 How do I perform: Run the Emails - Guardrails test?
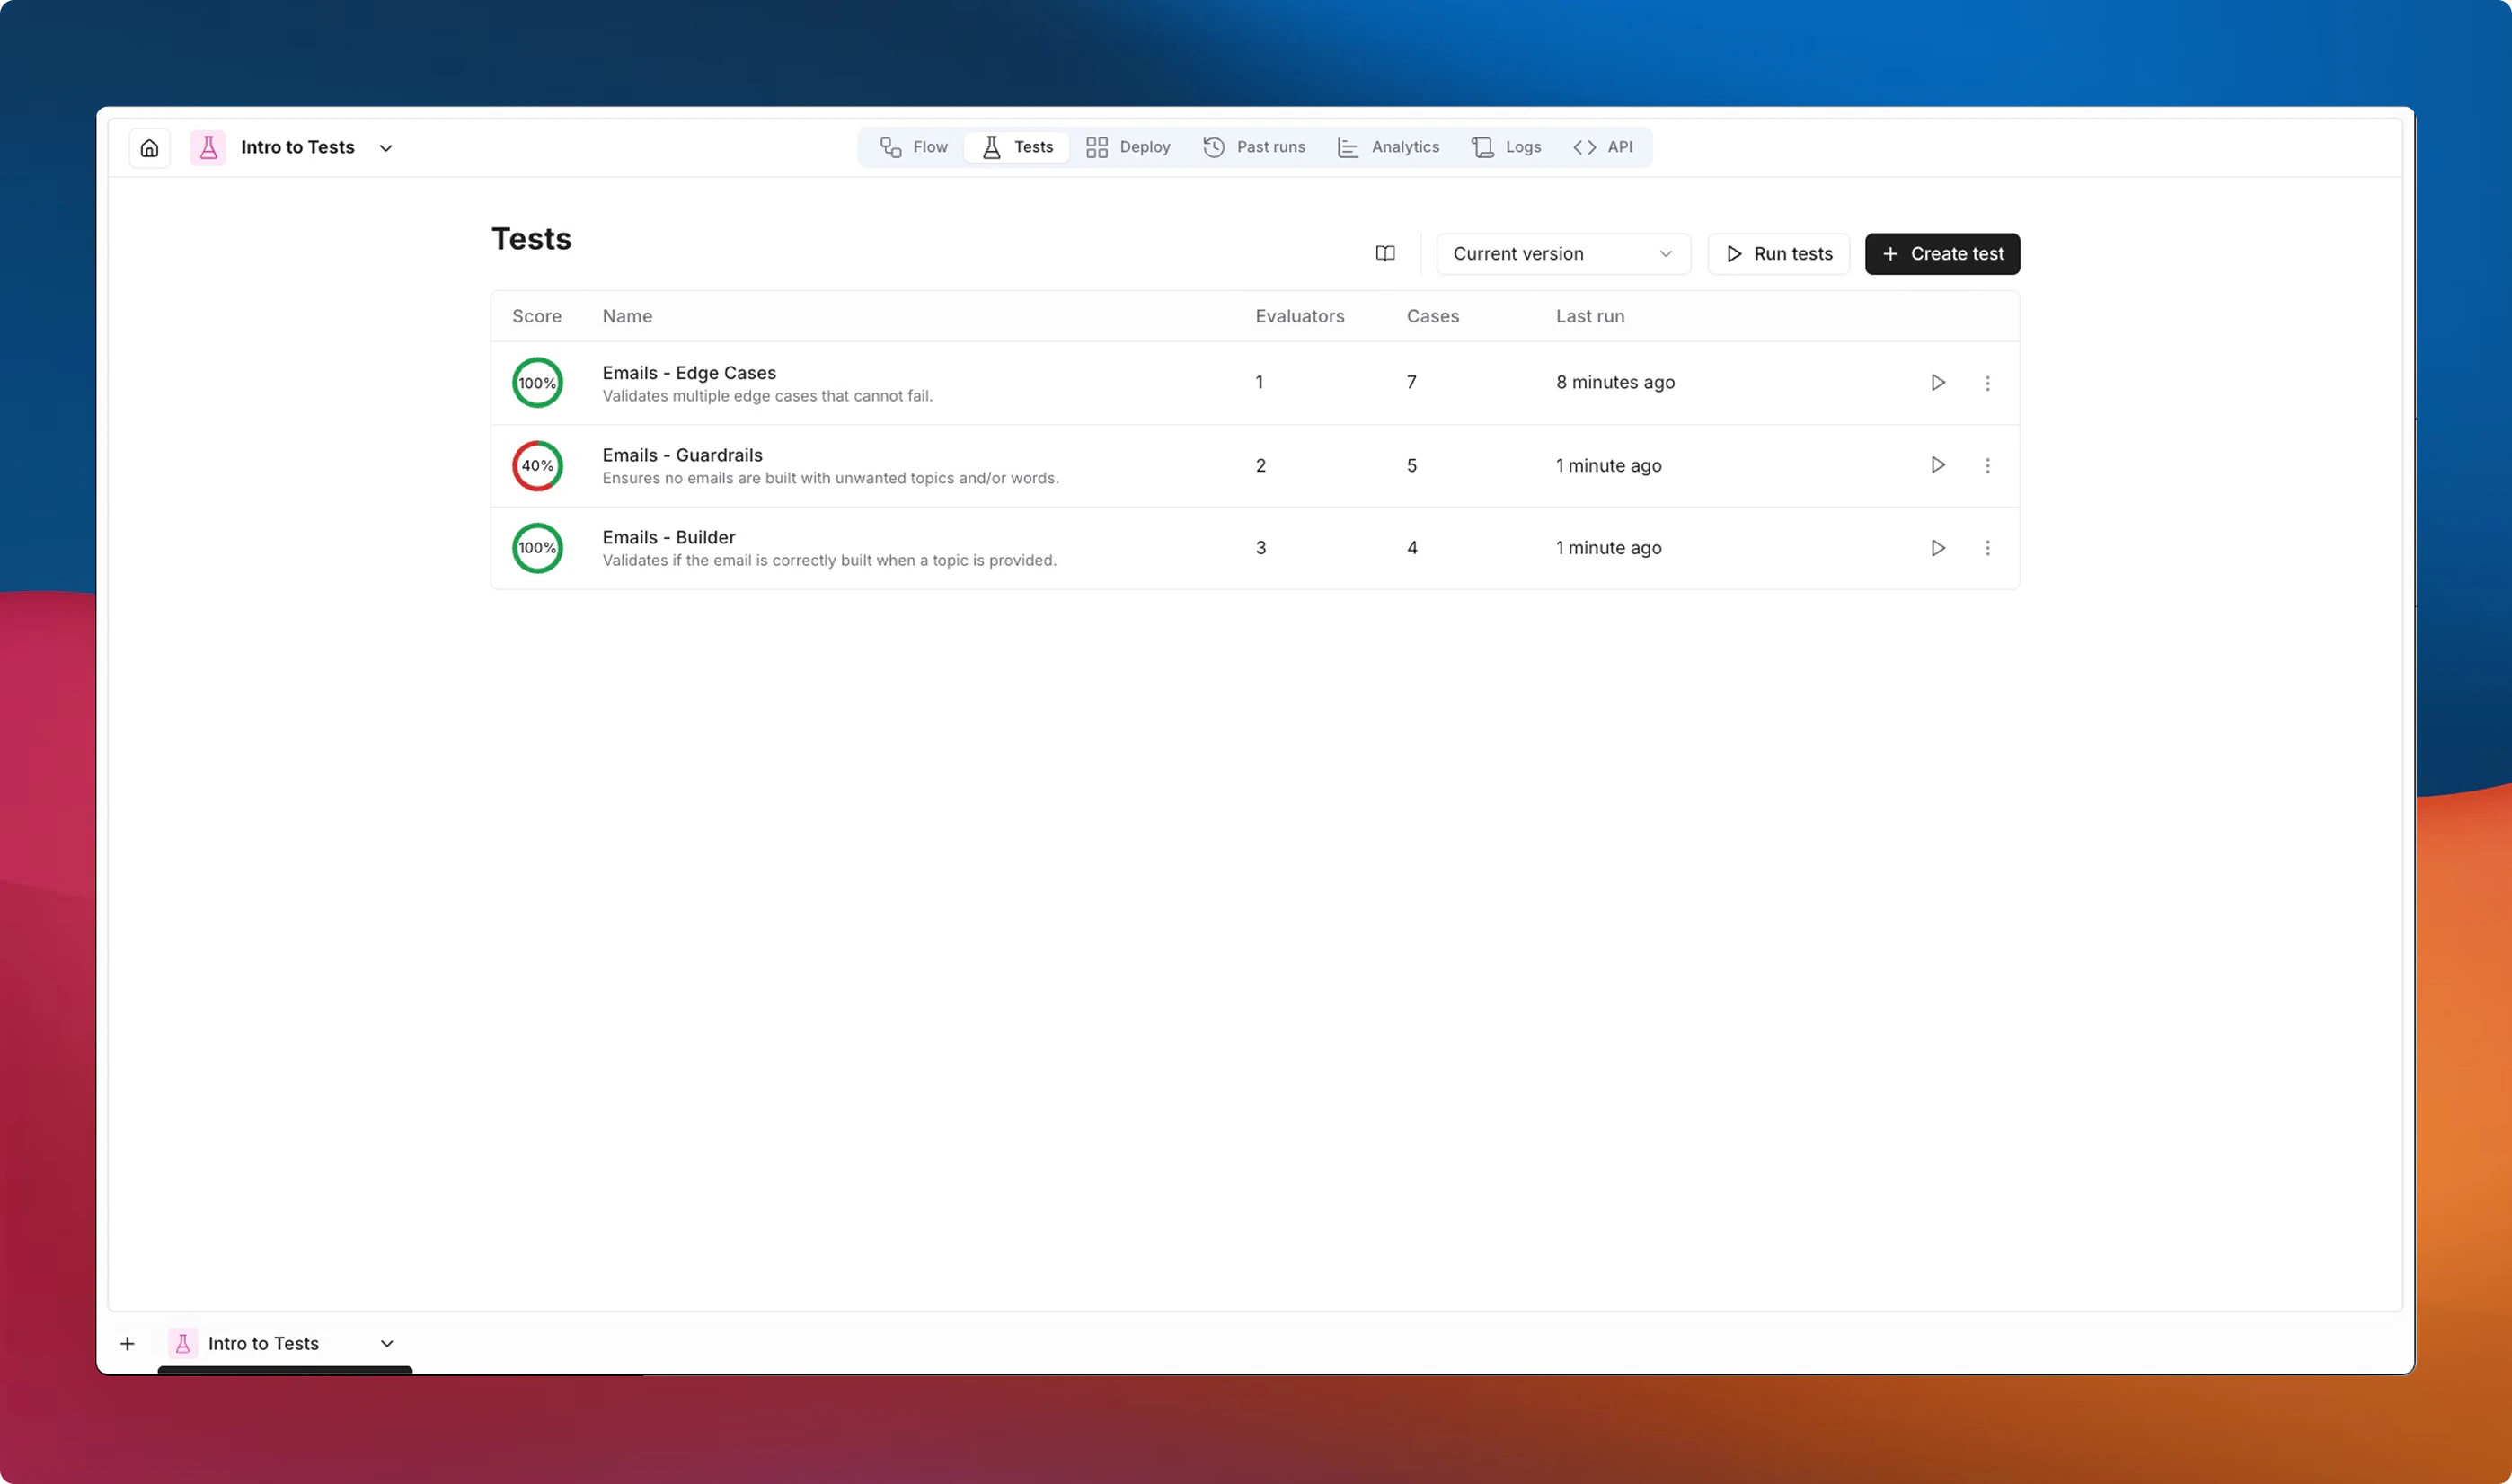point(1938,465)
